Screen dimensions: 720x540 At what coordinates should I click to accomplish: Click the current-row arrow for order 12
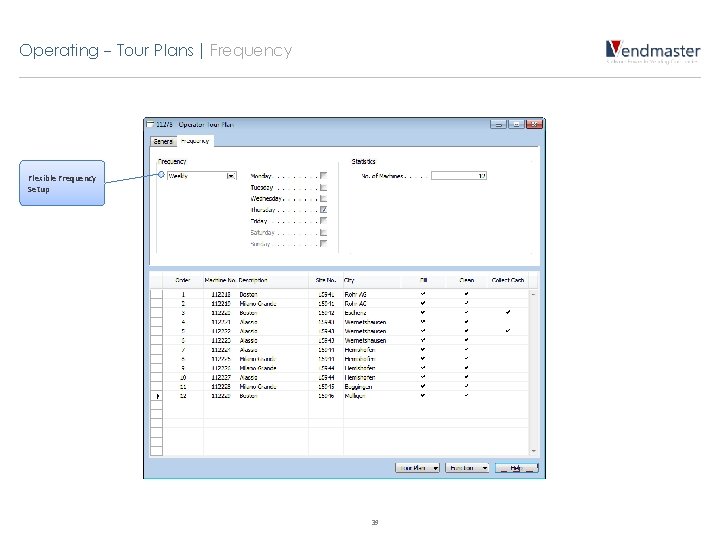157,396
